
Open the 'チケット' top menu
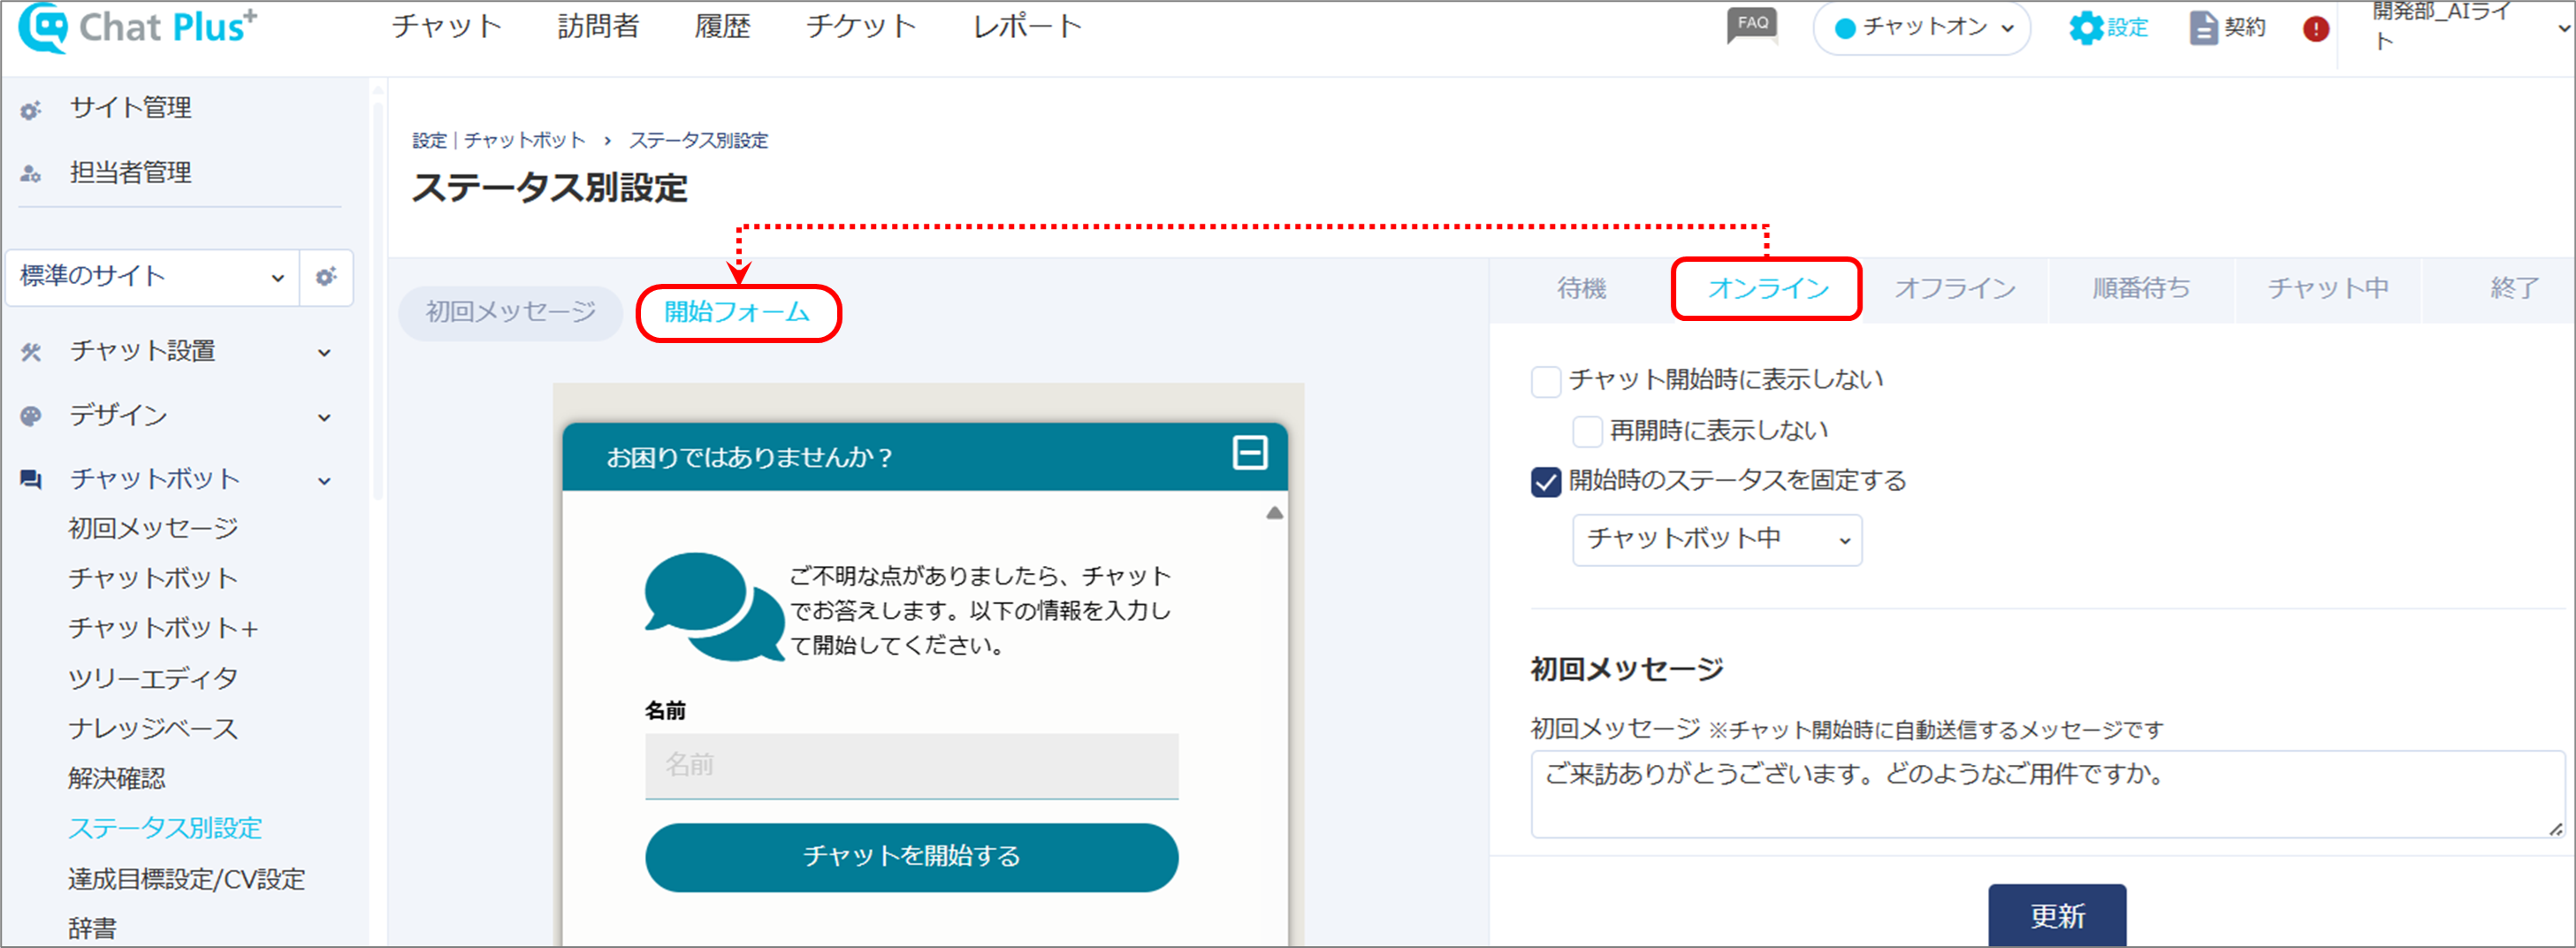click(x=861, y=26)
